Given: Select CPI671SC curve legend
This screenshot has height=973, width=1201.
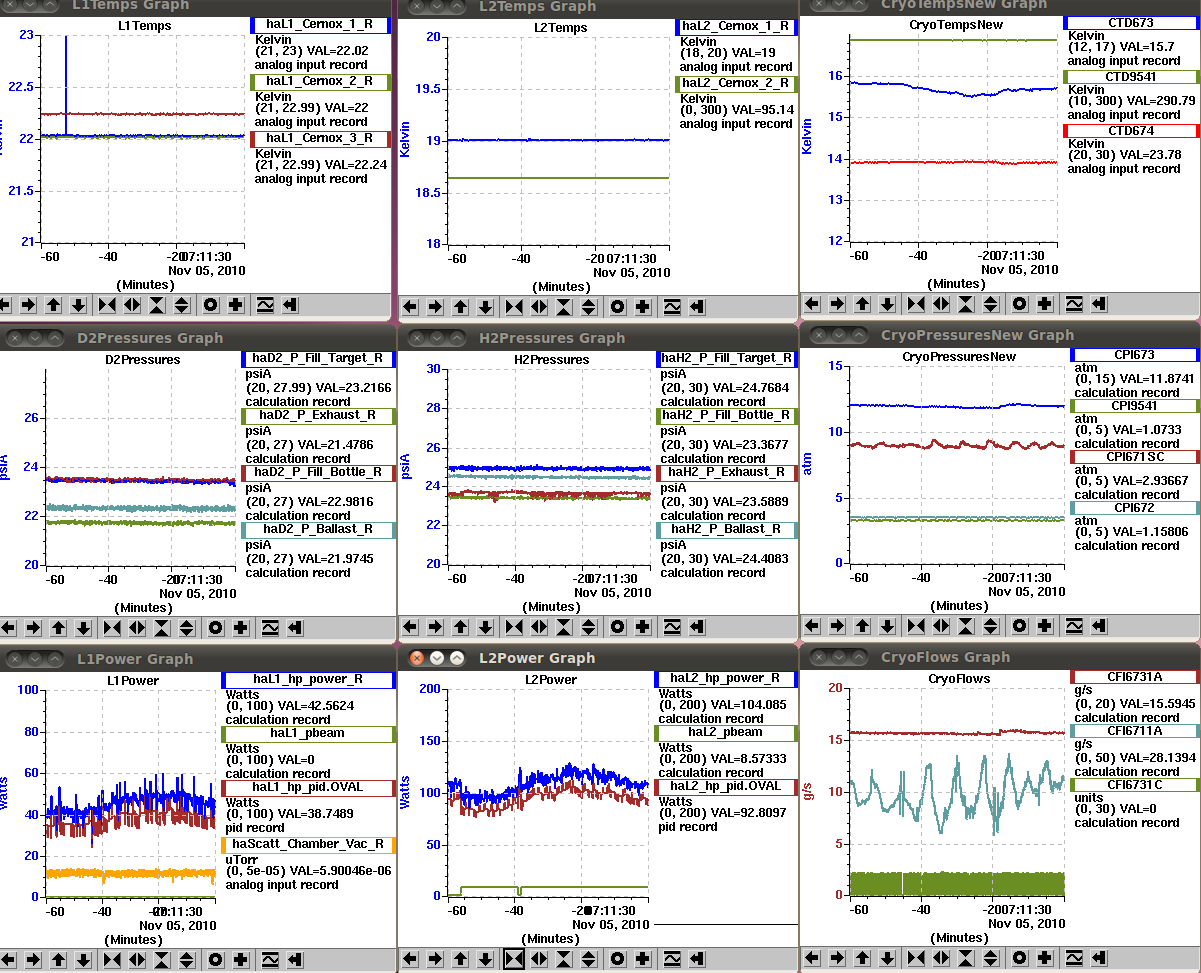Looking at the screenshot, I should [x=1135, y=457].
